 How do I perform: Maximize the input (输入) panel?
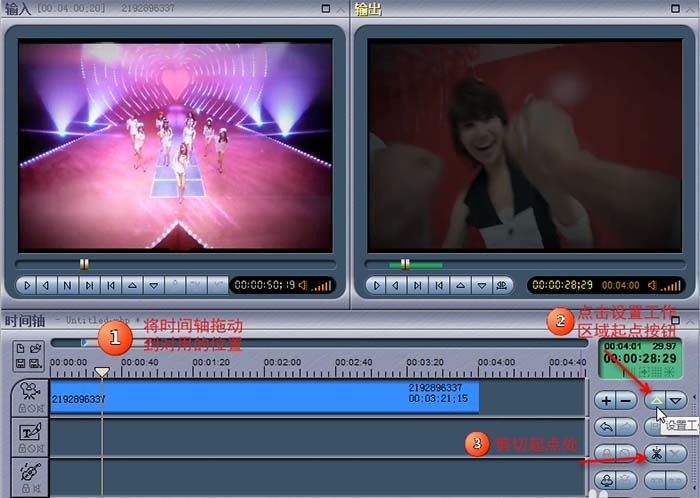click(326, 8)
